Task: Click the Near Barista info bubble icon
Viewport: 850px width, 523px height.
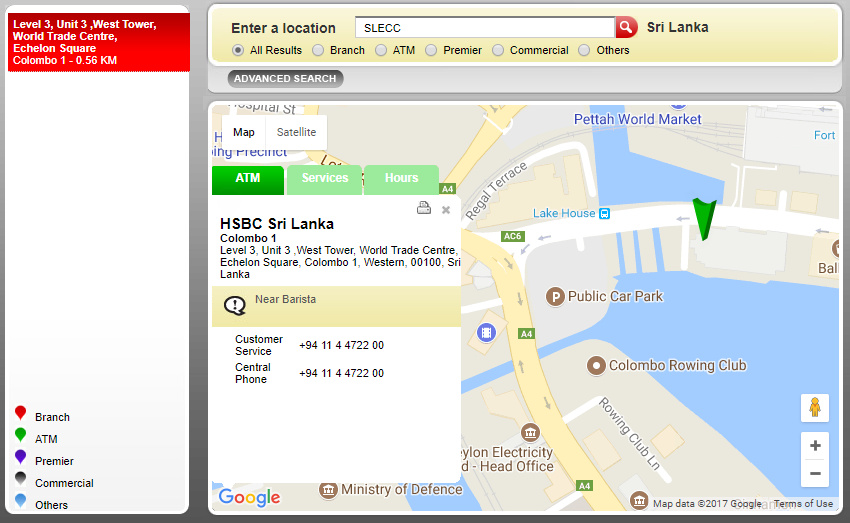Action: (235, 306)
